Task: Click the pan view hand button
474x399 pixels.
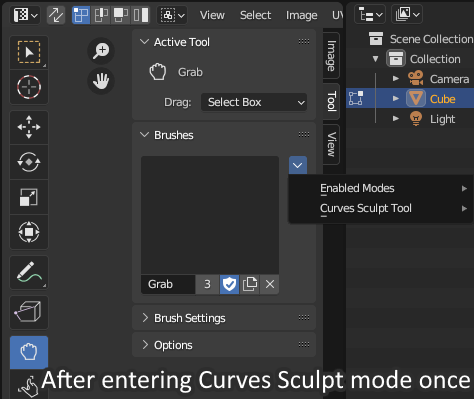Action: point(101,81)
